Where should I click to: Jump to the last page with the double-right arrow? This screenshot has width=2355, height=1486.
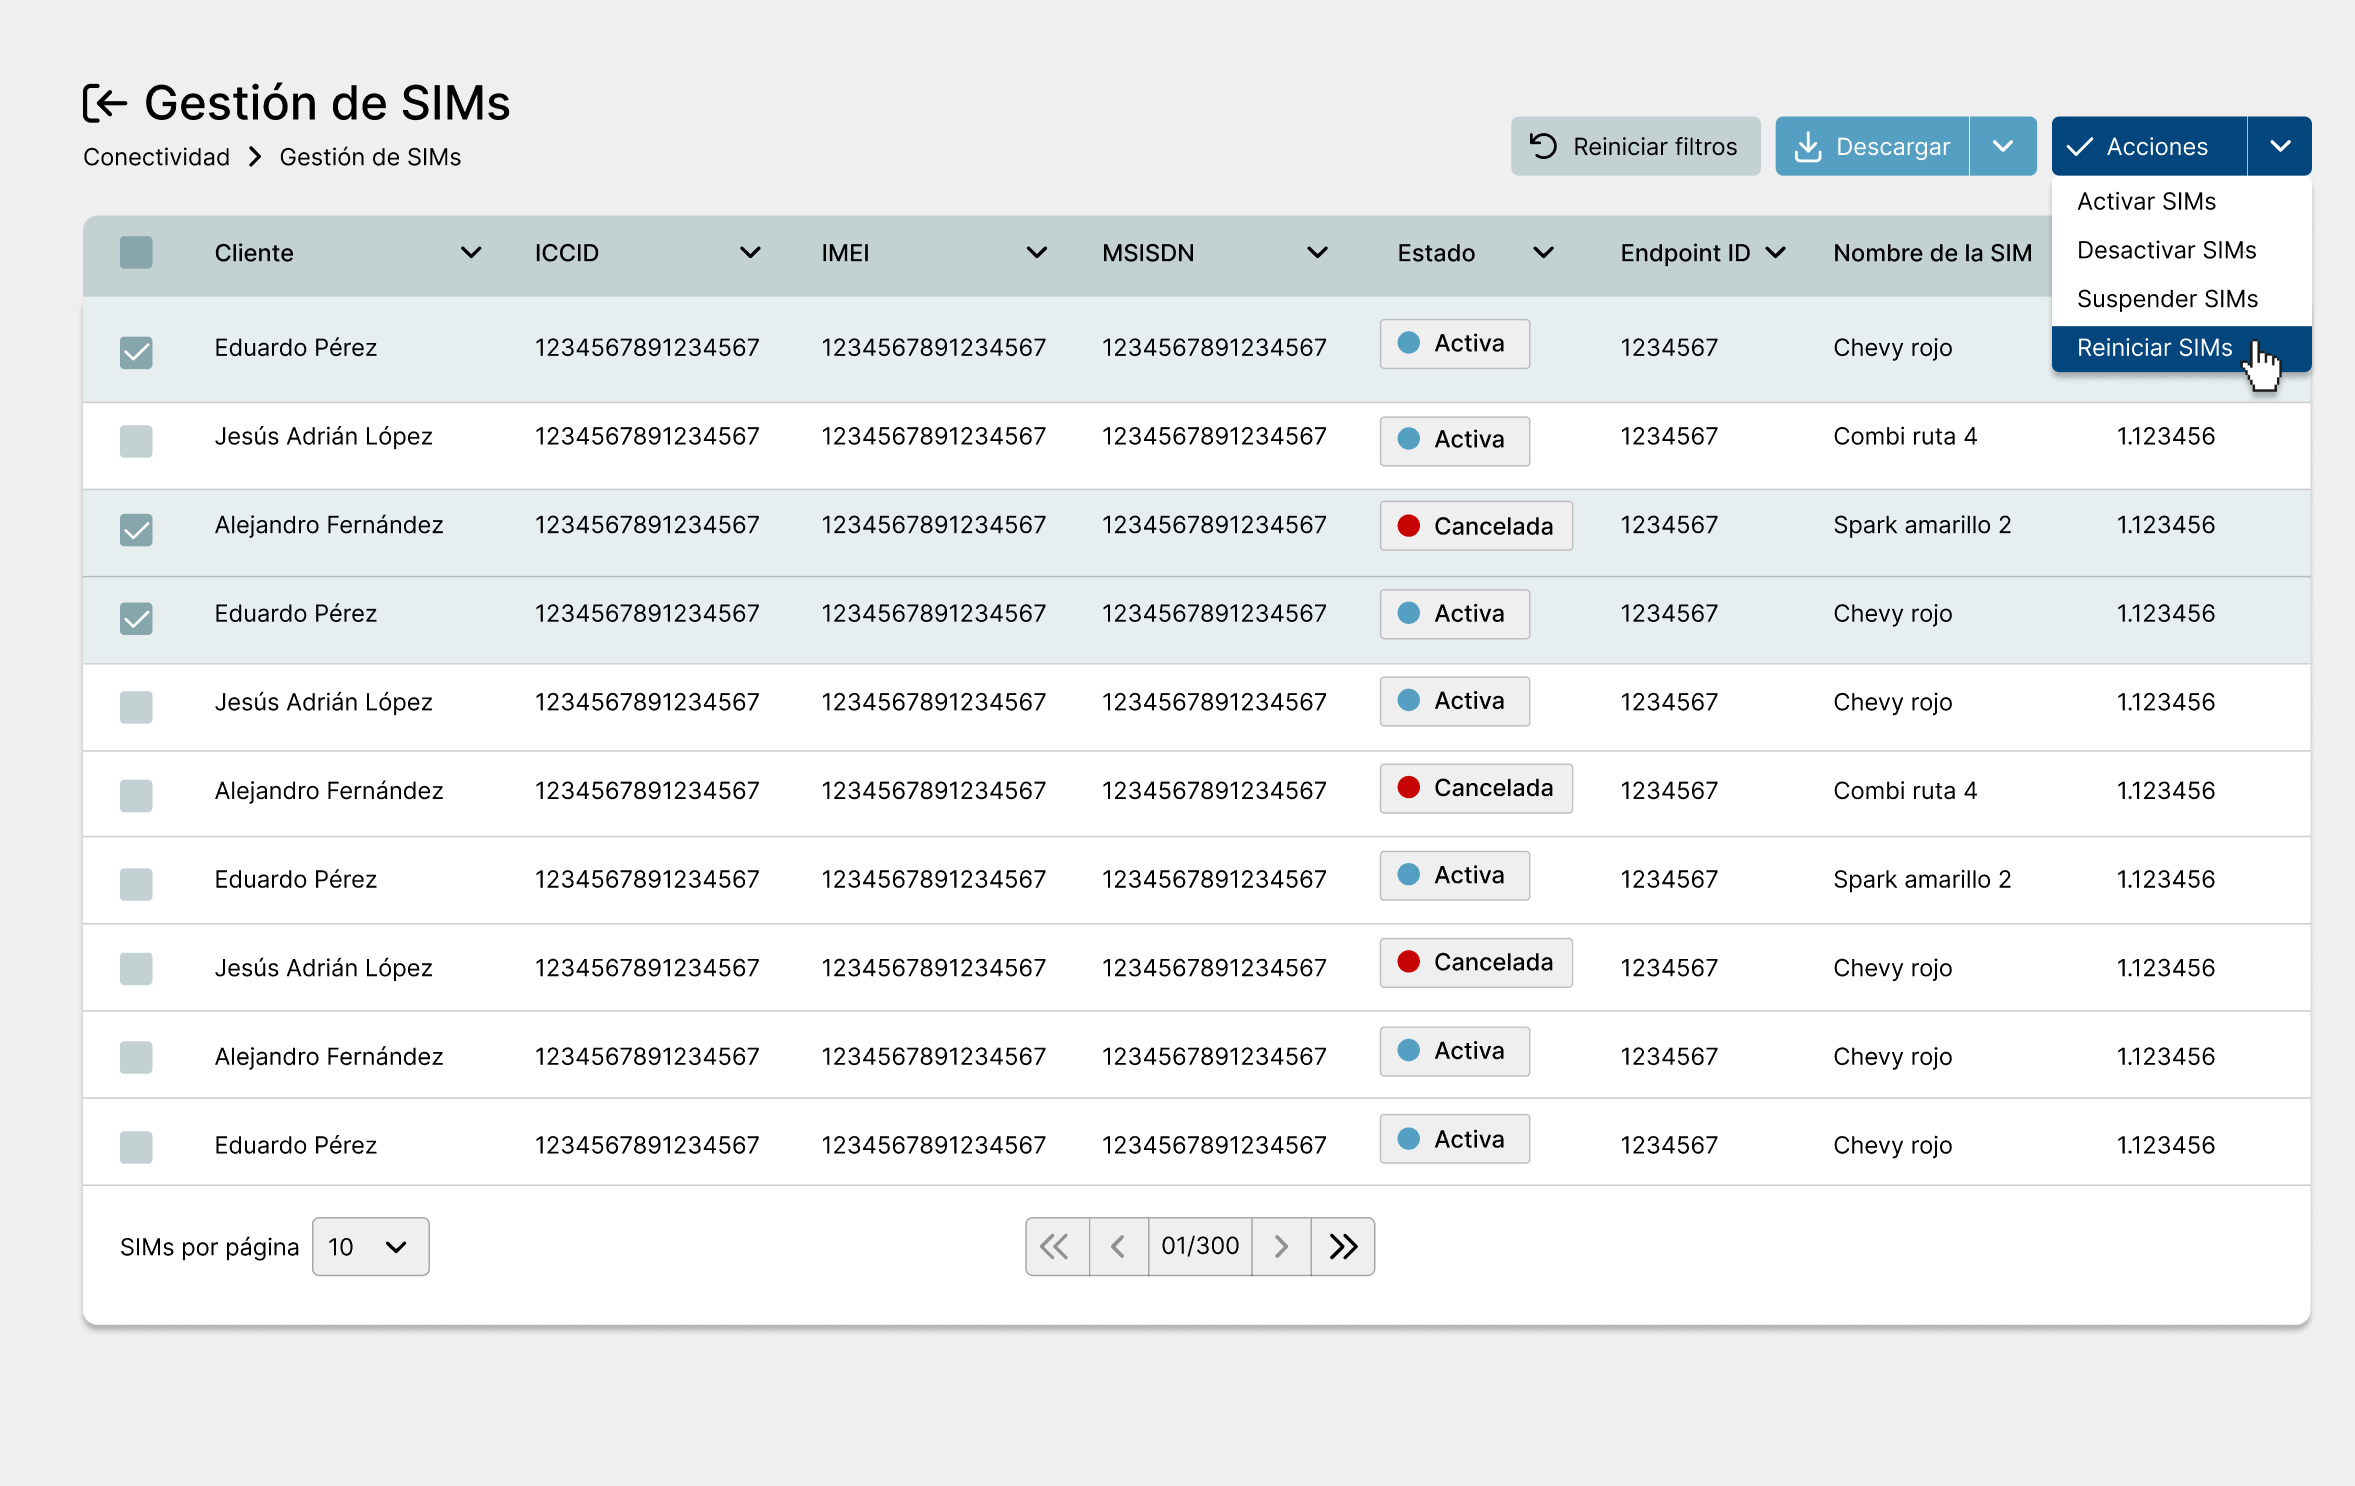point(1343,1246)
